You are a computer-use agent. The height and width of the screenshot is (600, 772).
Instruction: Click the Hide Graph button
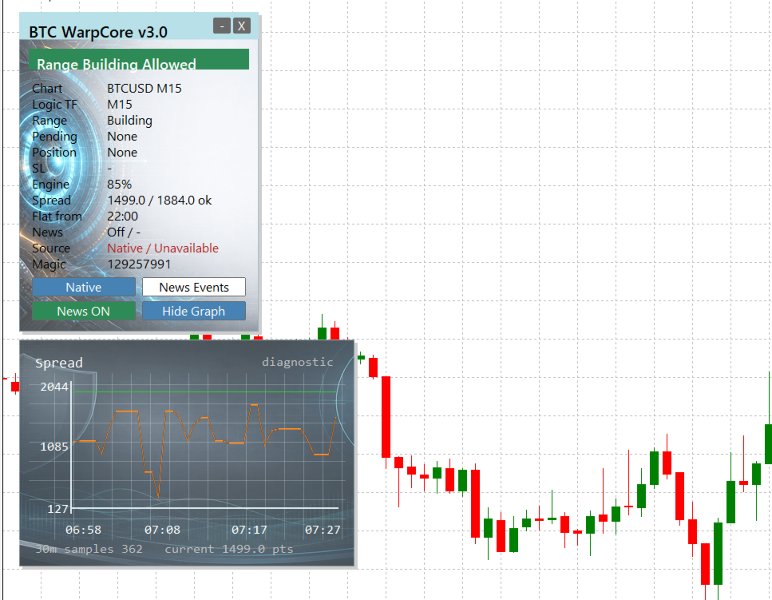coord(194,311)
